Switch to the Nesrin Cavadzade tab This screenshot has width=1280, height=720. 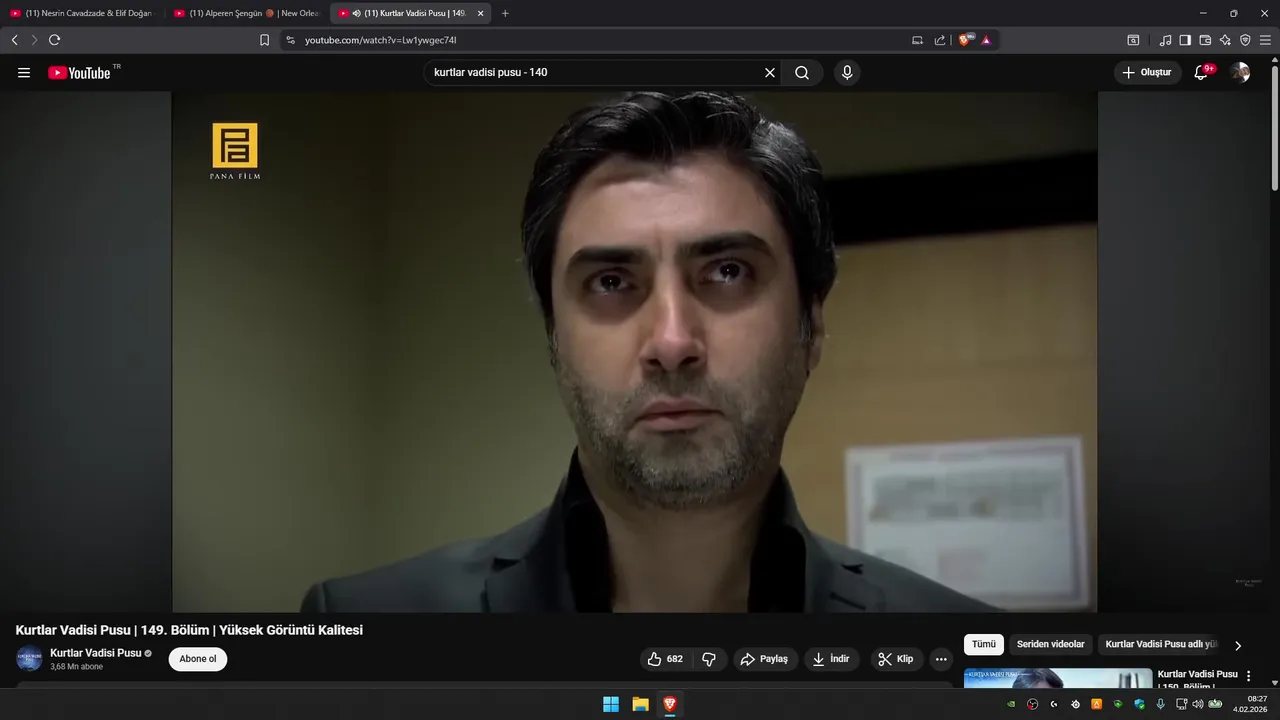coord(82,13)
